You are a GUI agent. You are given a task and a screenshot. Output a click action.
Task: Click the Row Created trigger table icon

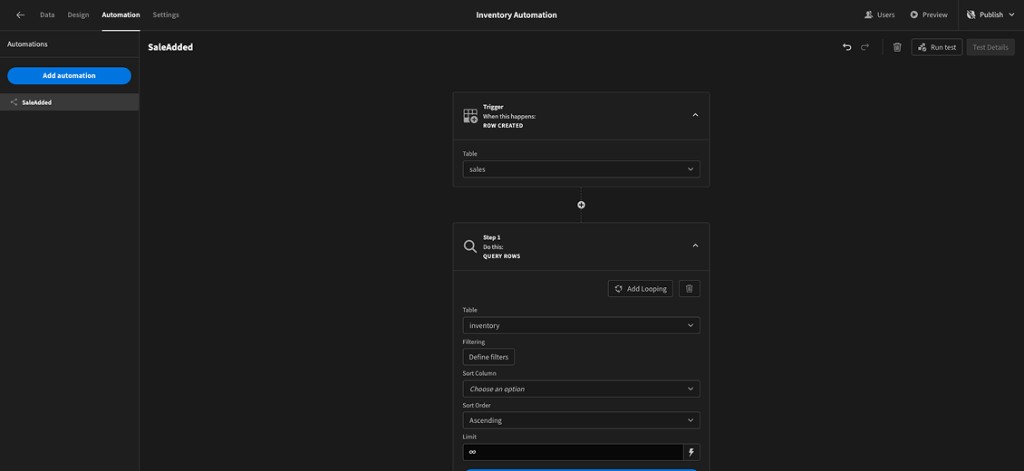470,116
